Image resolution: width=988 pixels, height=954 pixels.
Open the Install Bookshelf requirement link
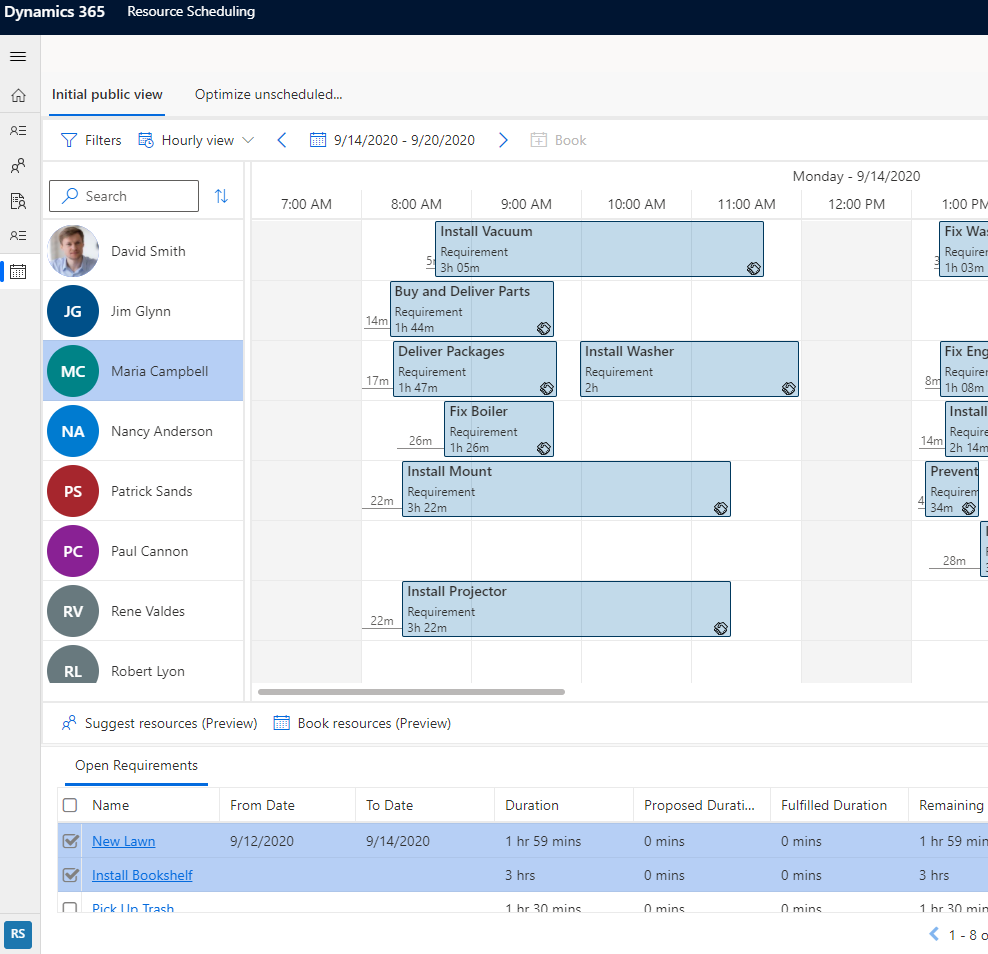pos(141,874)
